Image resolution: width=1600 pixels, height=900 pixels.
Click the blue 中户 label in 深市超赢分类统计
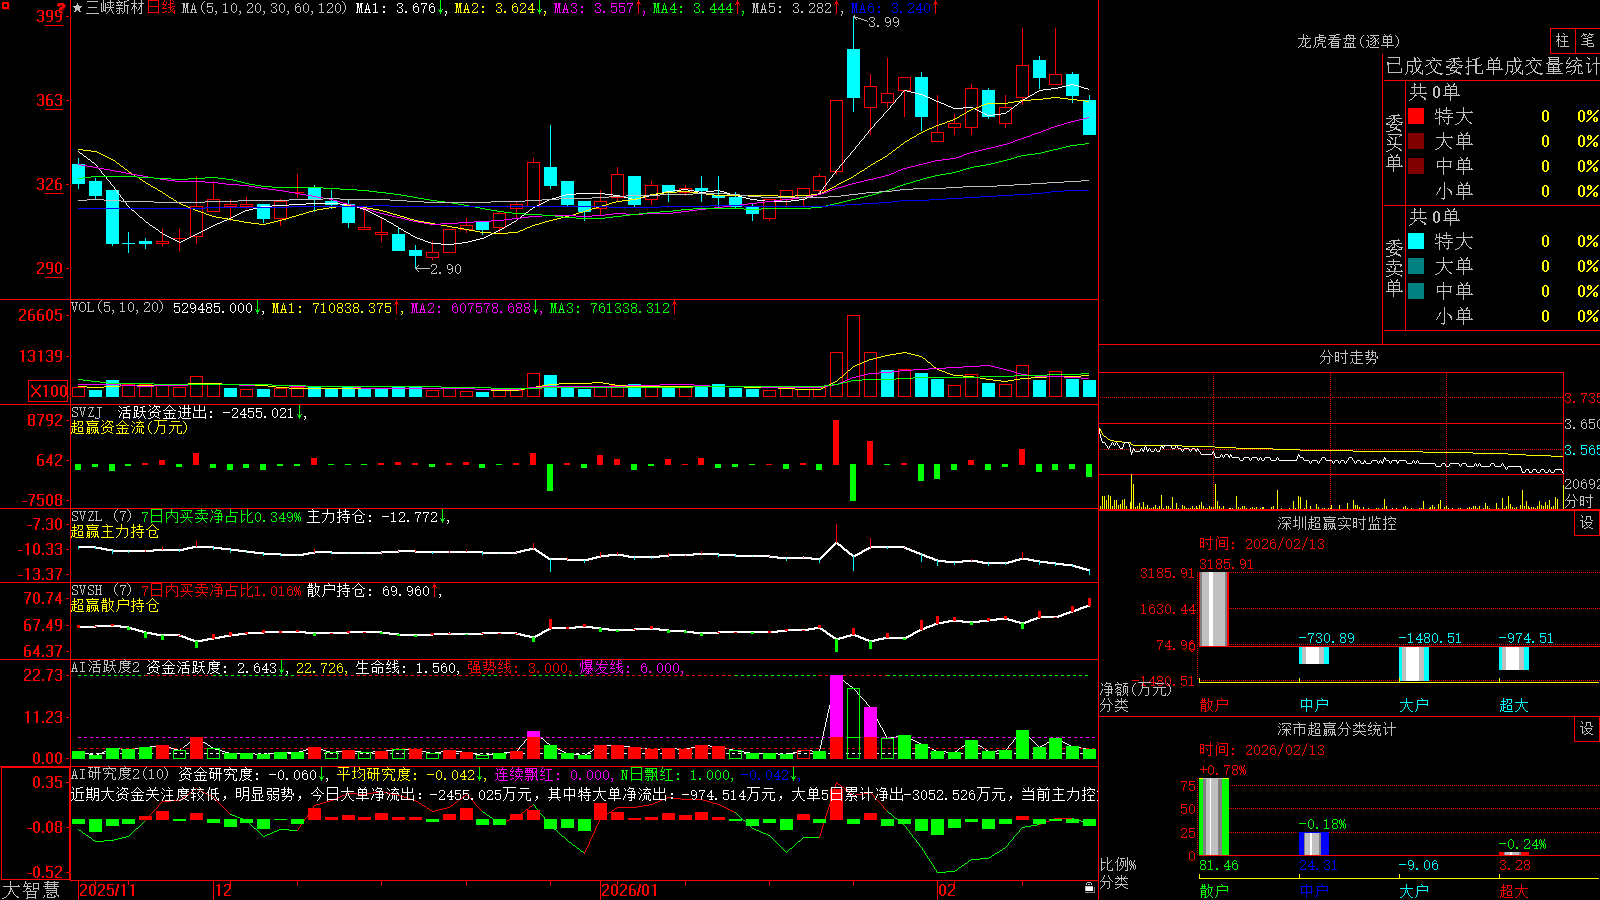tap(1314, 891)
